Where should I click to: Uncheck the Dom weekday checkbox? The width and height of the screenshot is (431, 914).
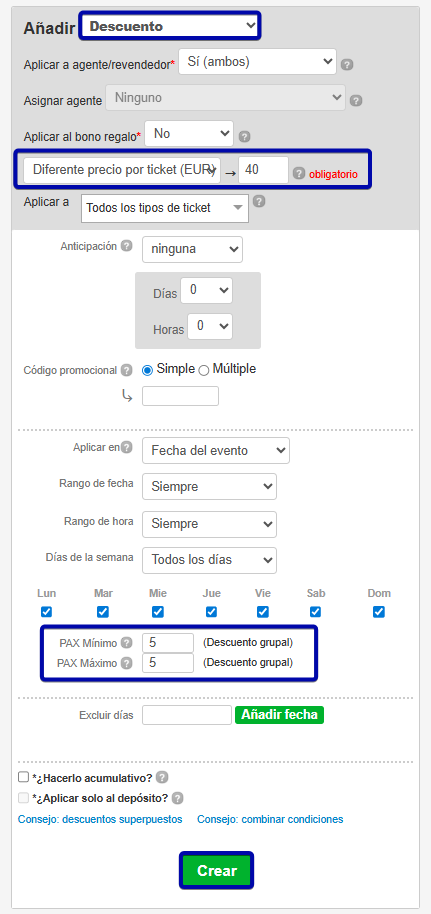[x=379, y=612]
